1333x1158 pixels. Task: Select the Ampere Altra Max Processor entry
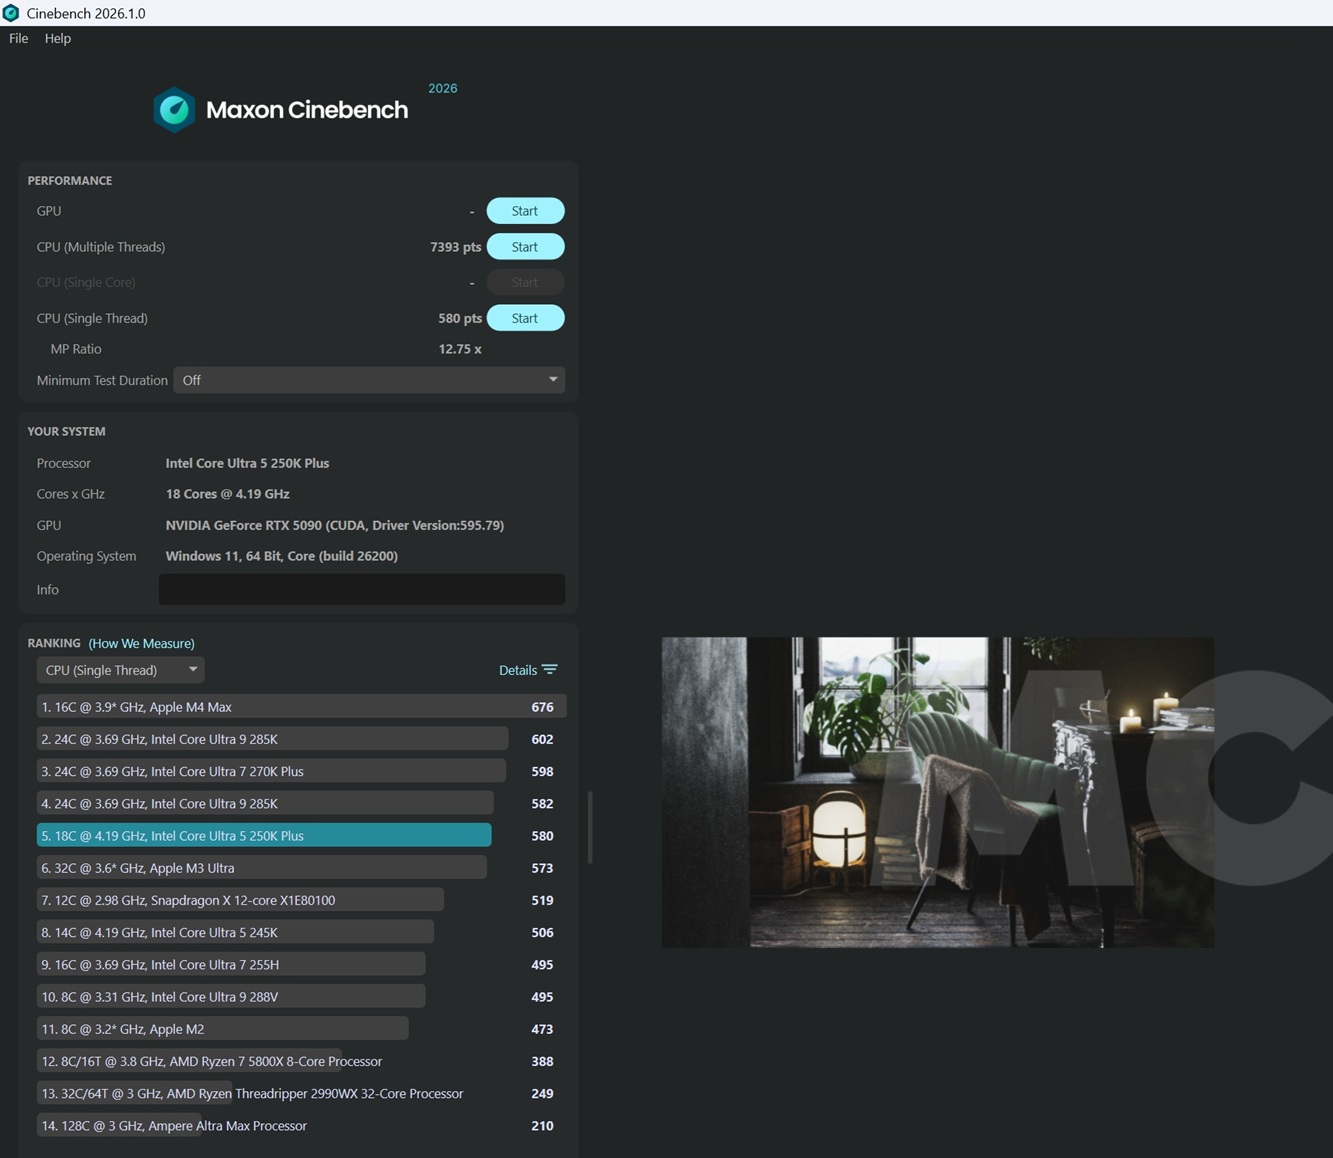tap(175, 1126)
